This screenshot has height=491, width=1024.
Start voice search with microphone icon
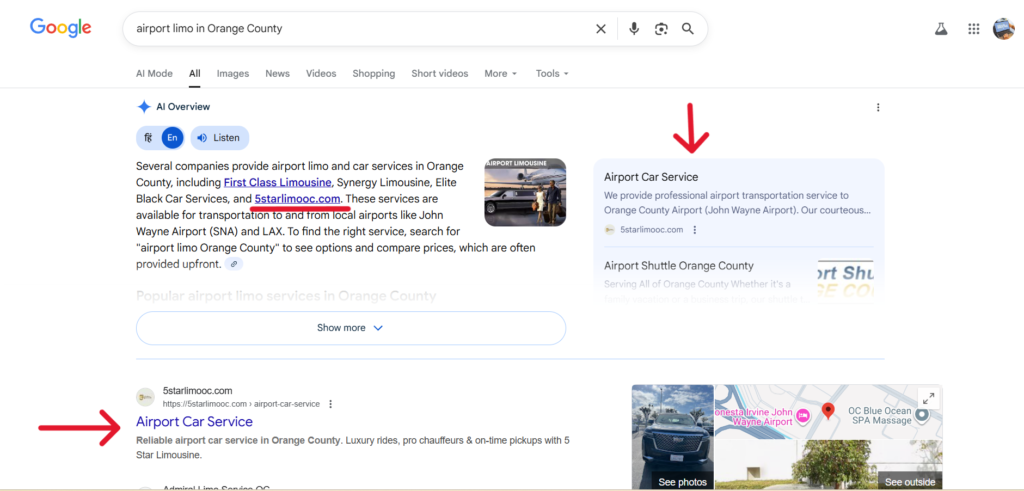pyautogui.click(x=633, y=29)
